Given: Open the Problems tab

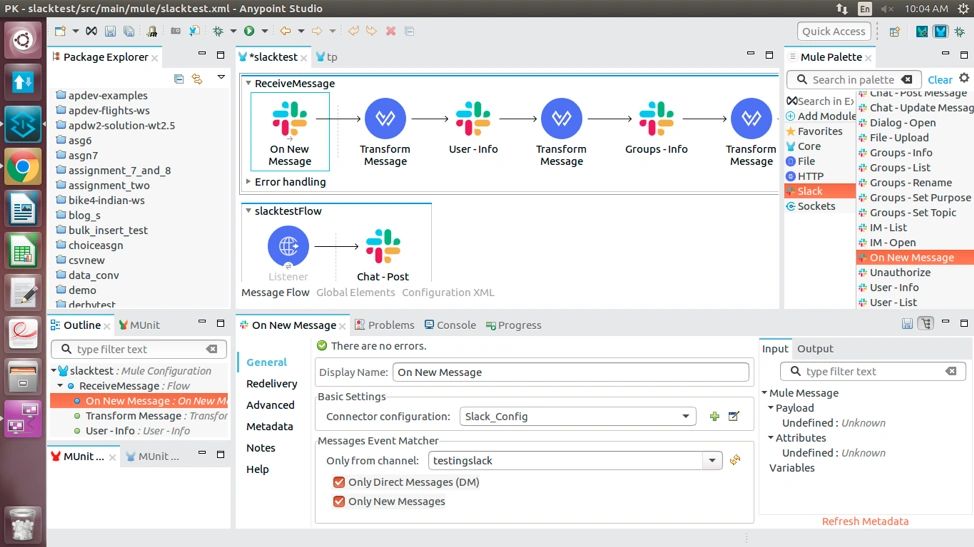Looking at the screenshot, I should (x=385, y=325).
